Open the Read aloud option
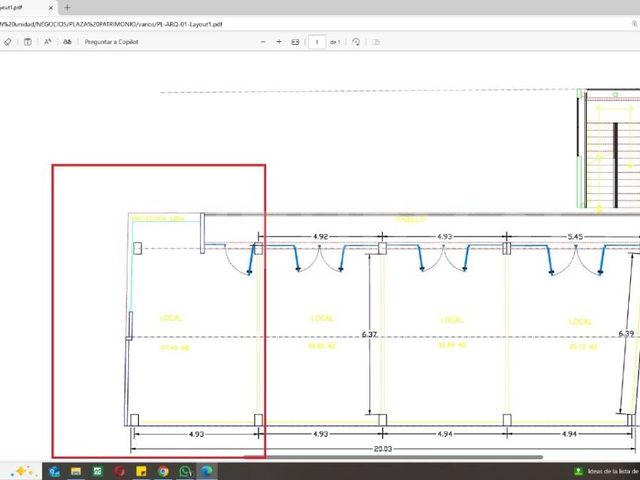Screen dimensions: 640x480 (x=47, y=42)
